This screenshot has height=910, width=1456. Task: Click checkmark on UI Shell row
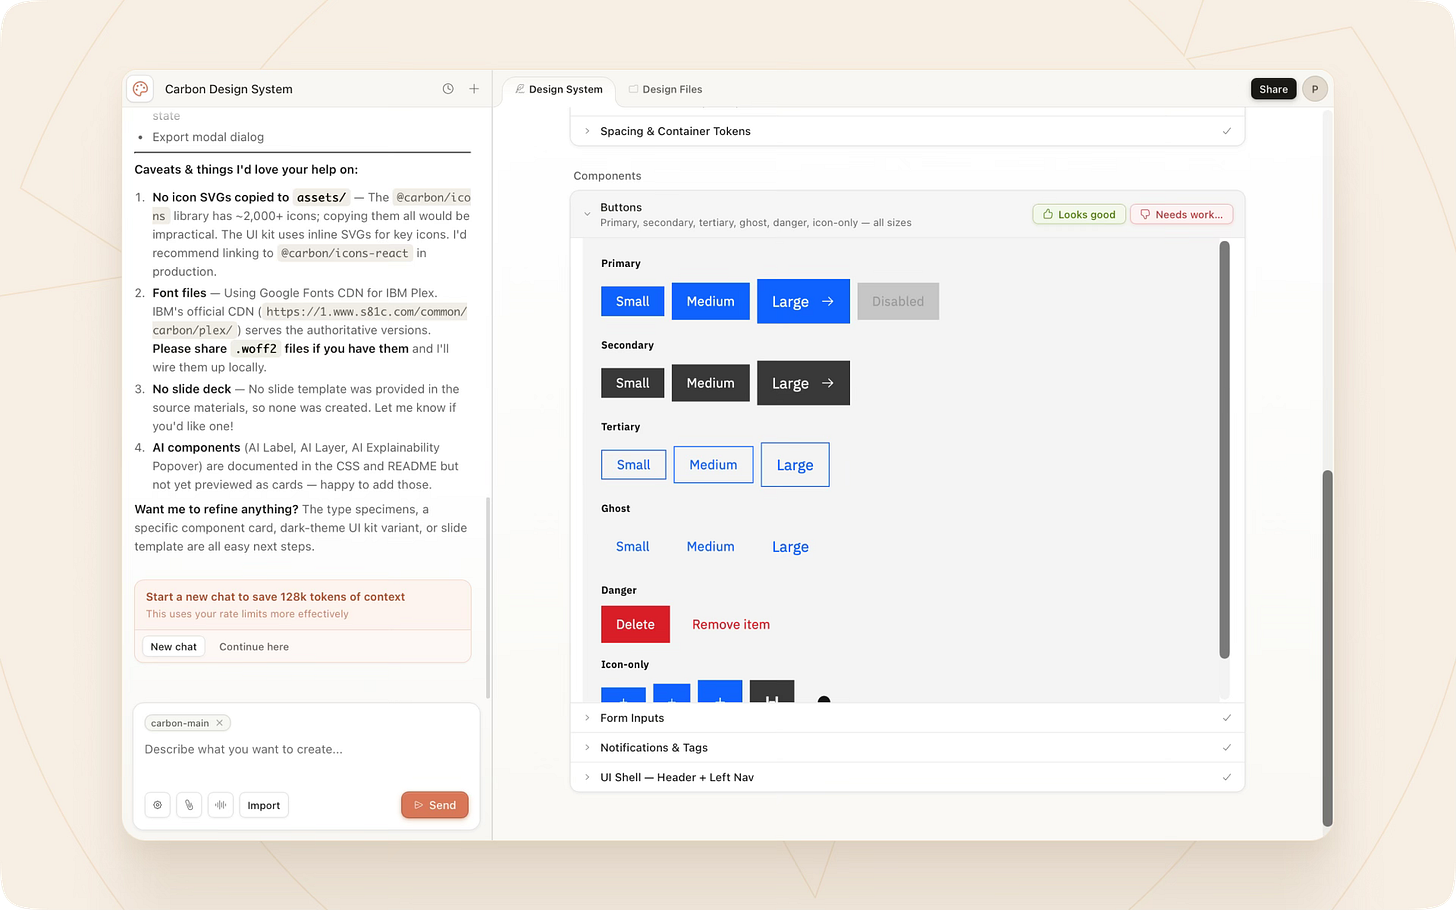click(1227, 777)
